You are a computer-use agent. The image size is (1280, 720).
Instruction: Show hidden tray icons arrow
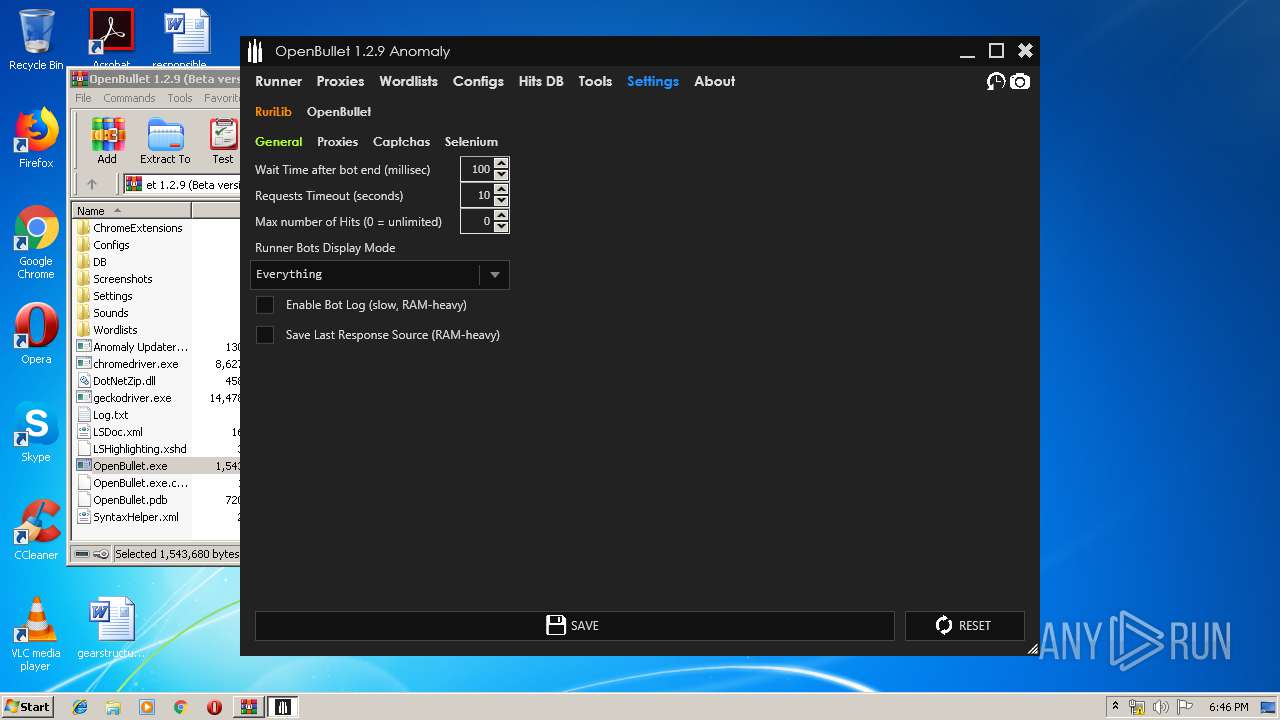point(1115,707)
